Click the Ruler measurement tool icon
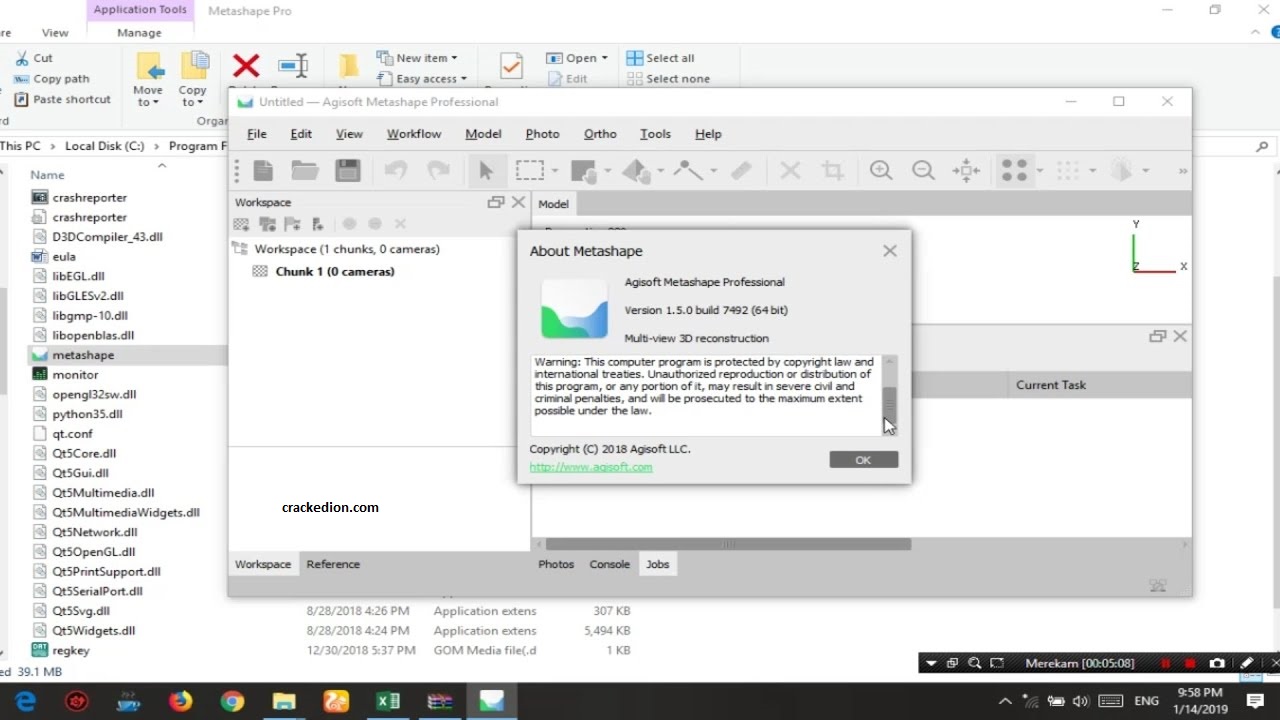This screenshot has height=720, width=1280. (x=741, y=171)
